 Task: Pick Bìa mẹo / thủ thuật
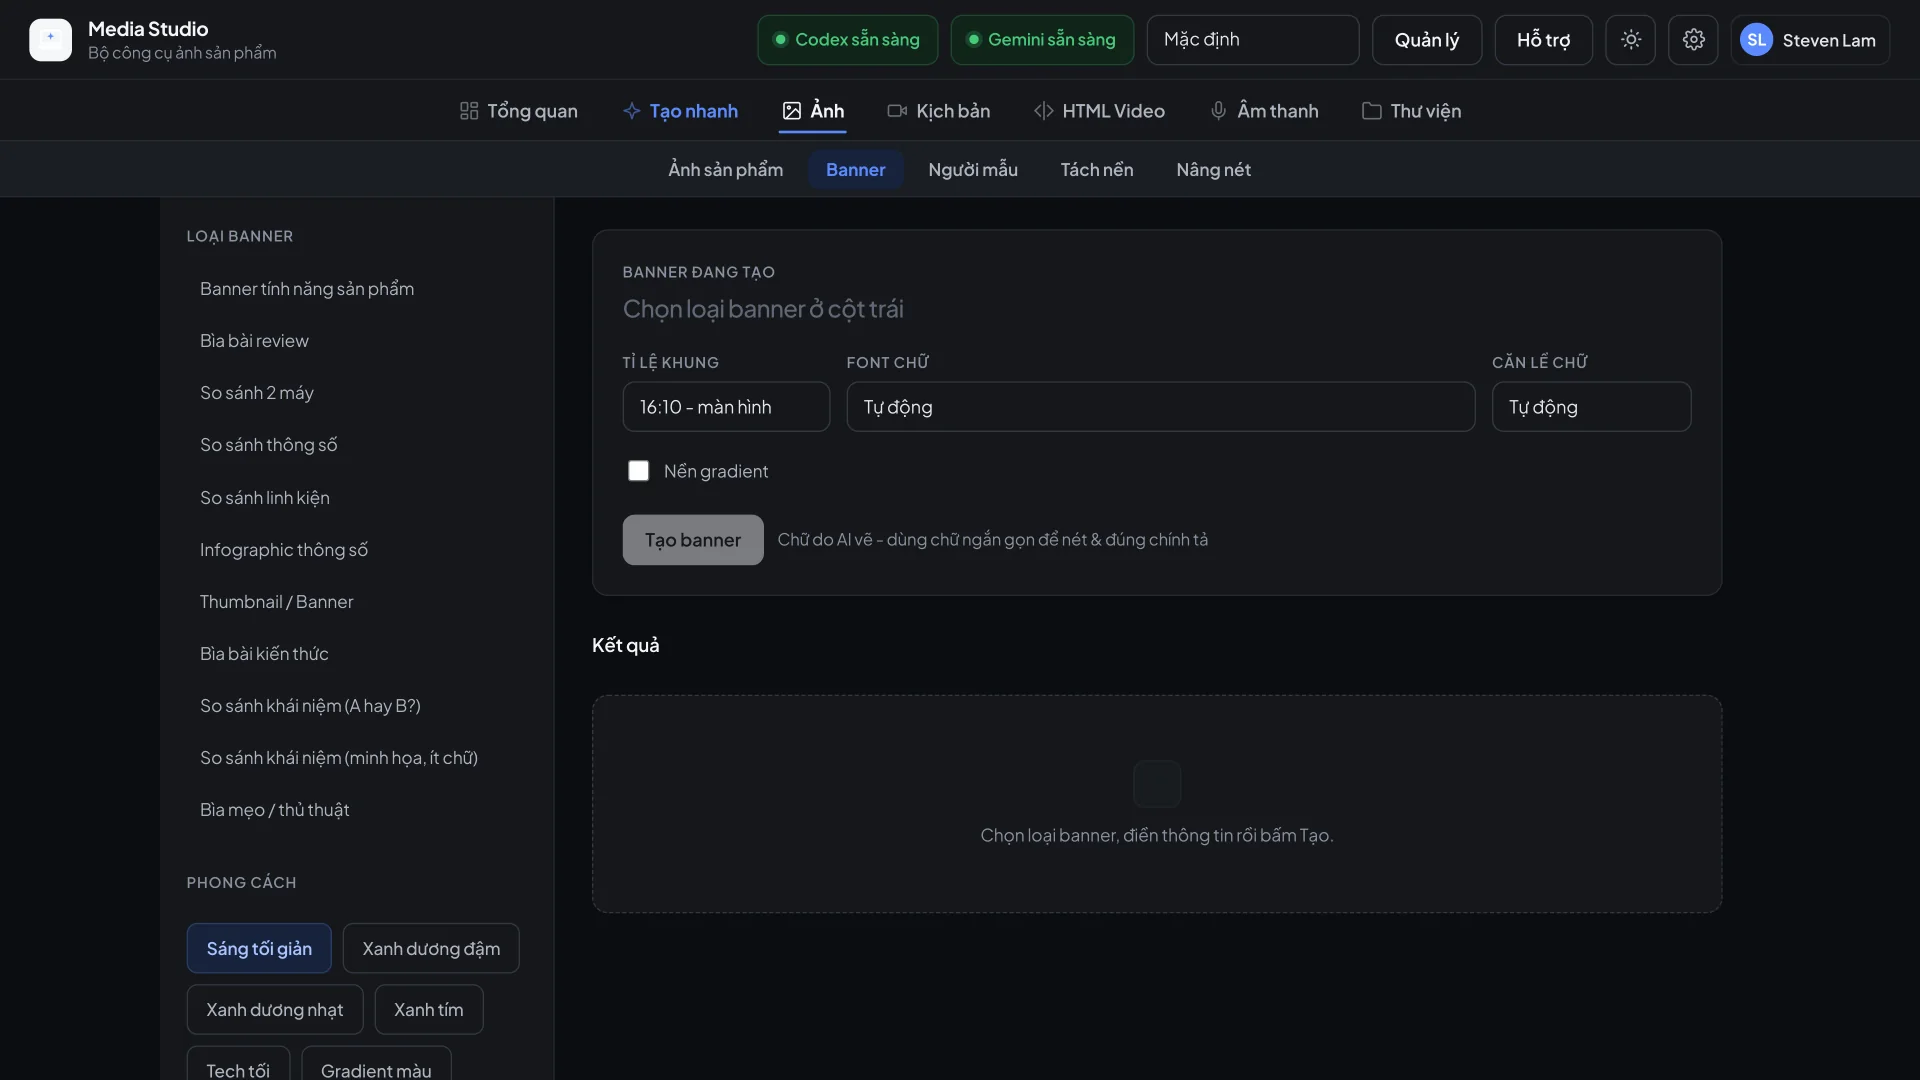[356, 810]
